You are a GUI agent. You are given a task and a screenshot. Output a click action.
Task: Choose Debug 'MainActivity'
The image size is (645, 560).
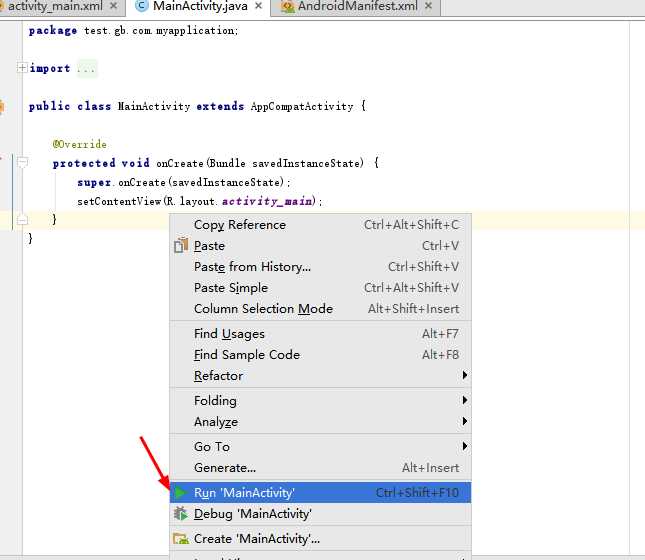click(x=320, y=514)
